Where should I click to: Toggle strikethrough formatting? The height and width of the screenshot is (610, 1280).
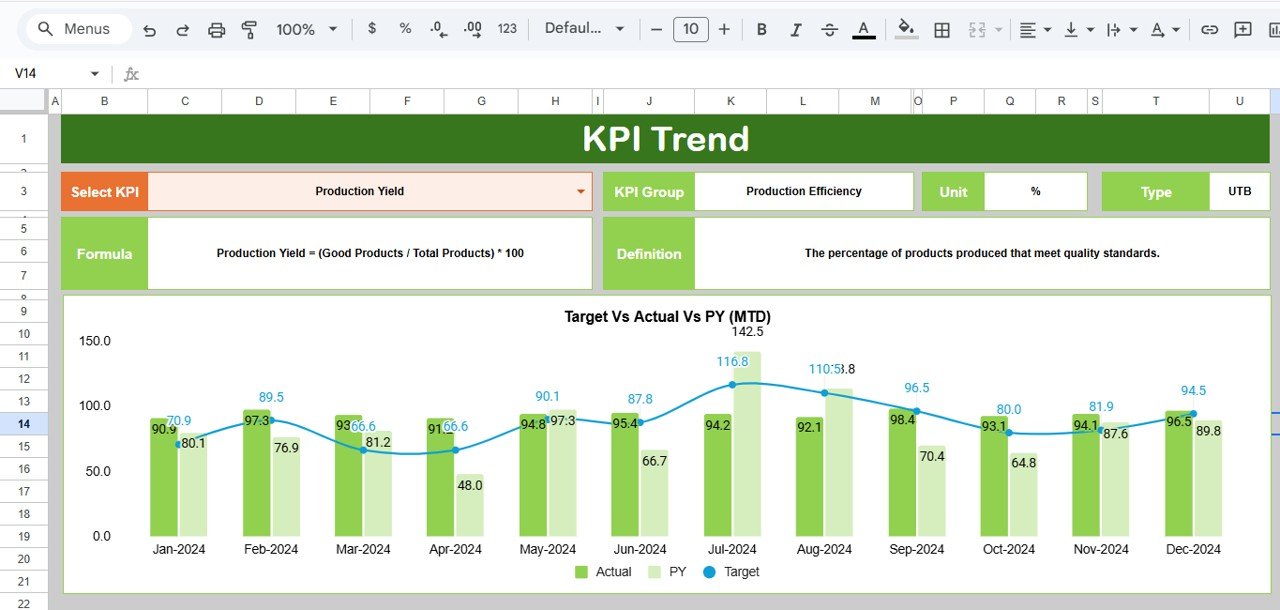point(829,29)
